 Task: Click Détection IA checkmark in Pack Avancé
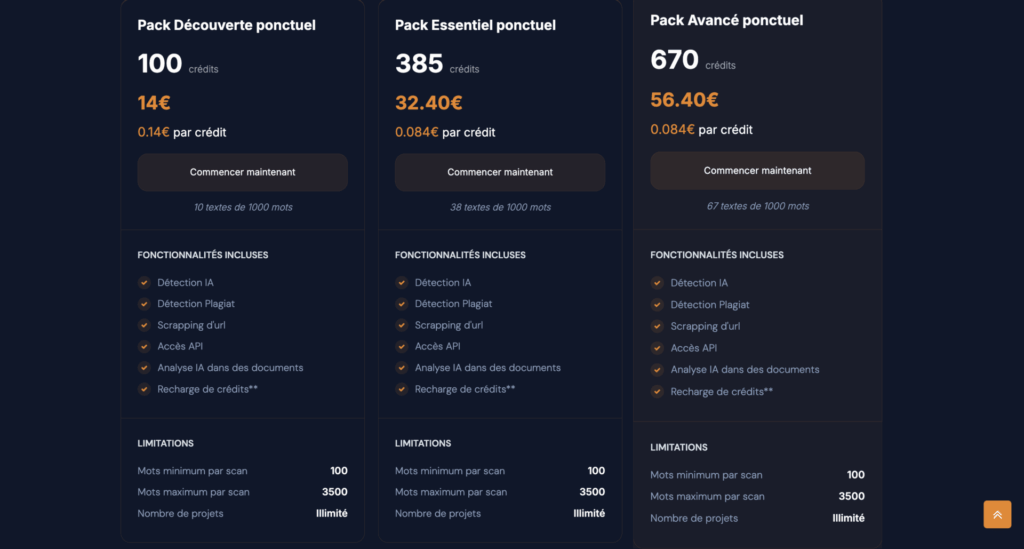tap(657, 283)
